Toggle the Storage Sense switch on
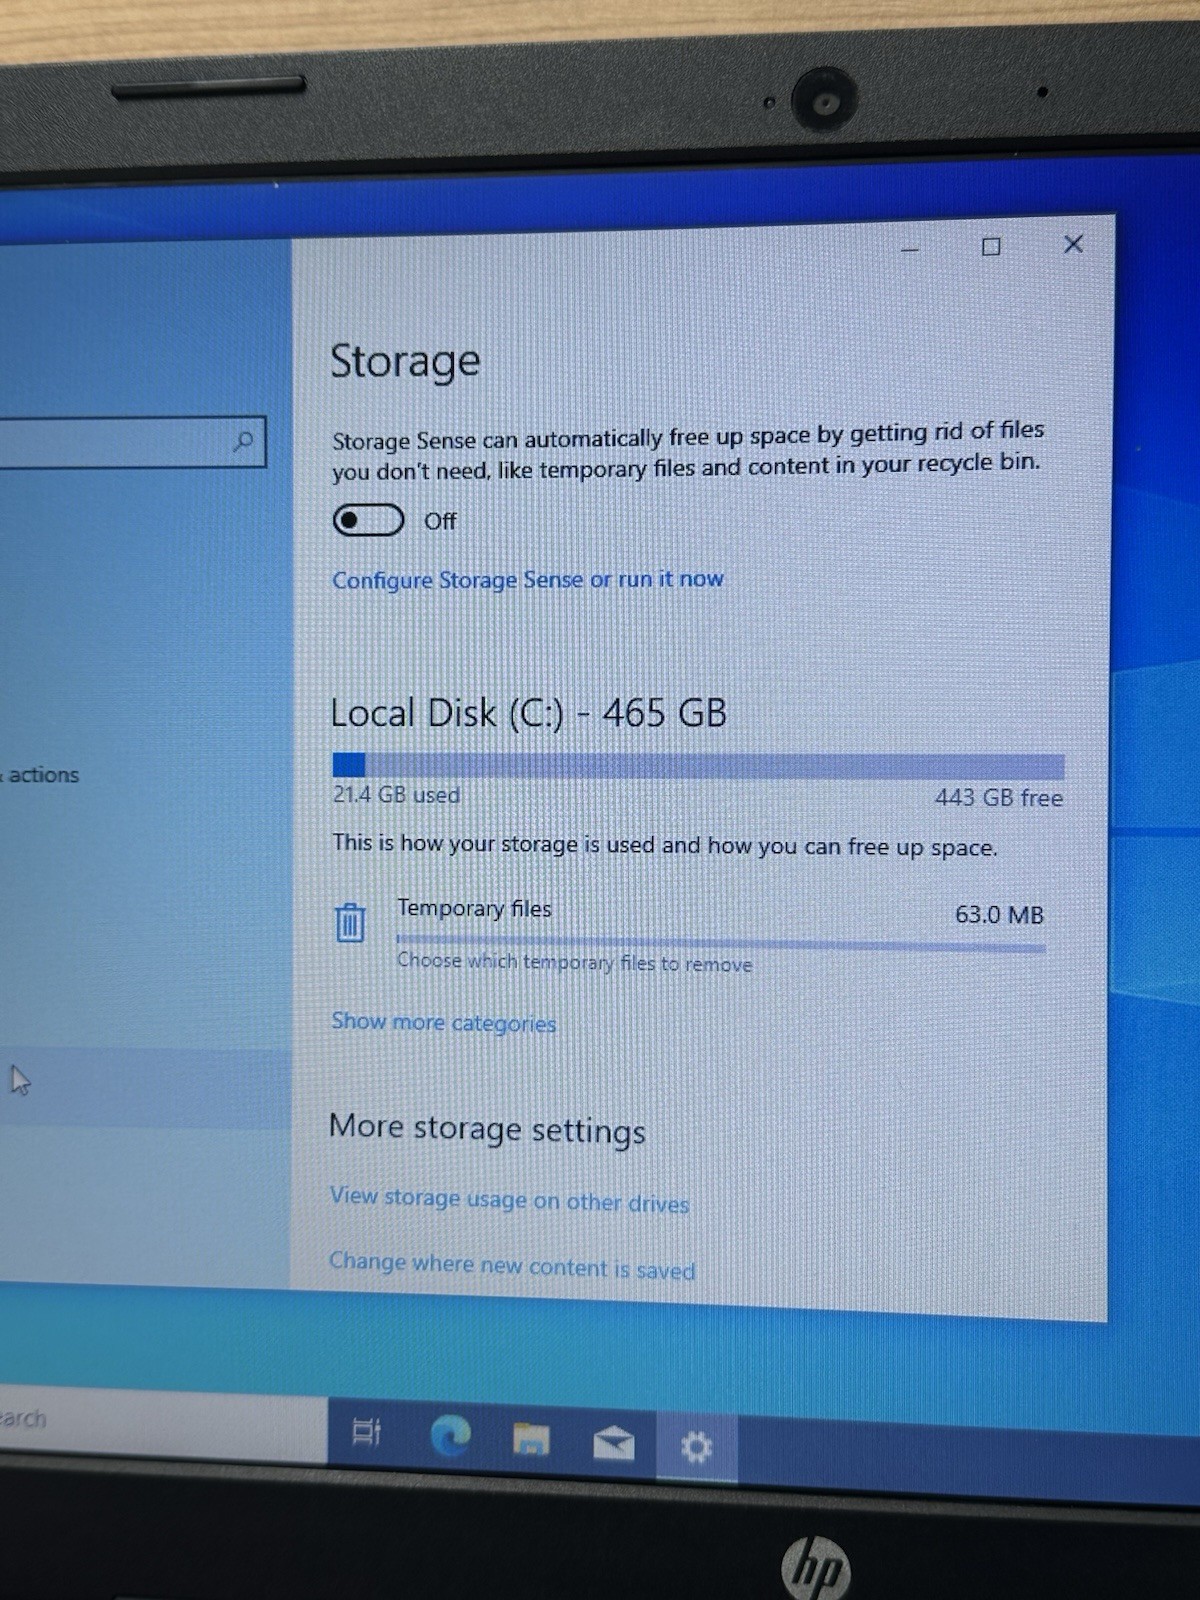Screen dimensions: 1200x1600 tap(368, 521)
